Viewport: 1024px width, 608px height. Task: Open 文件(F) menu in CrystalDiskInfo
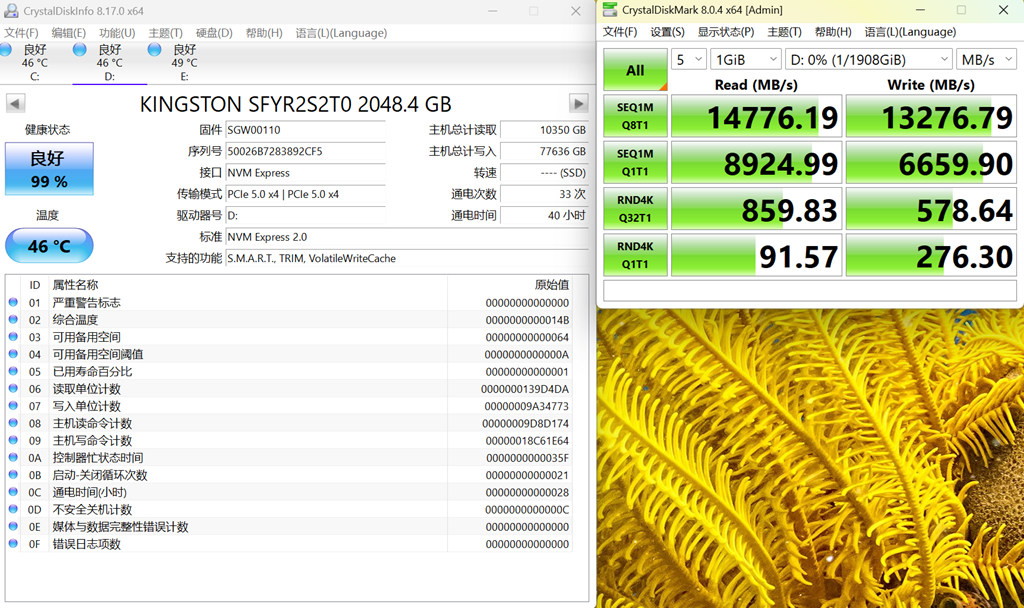21,33
